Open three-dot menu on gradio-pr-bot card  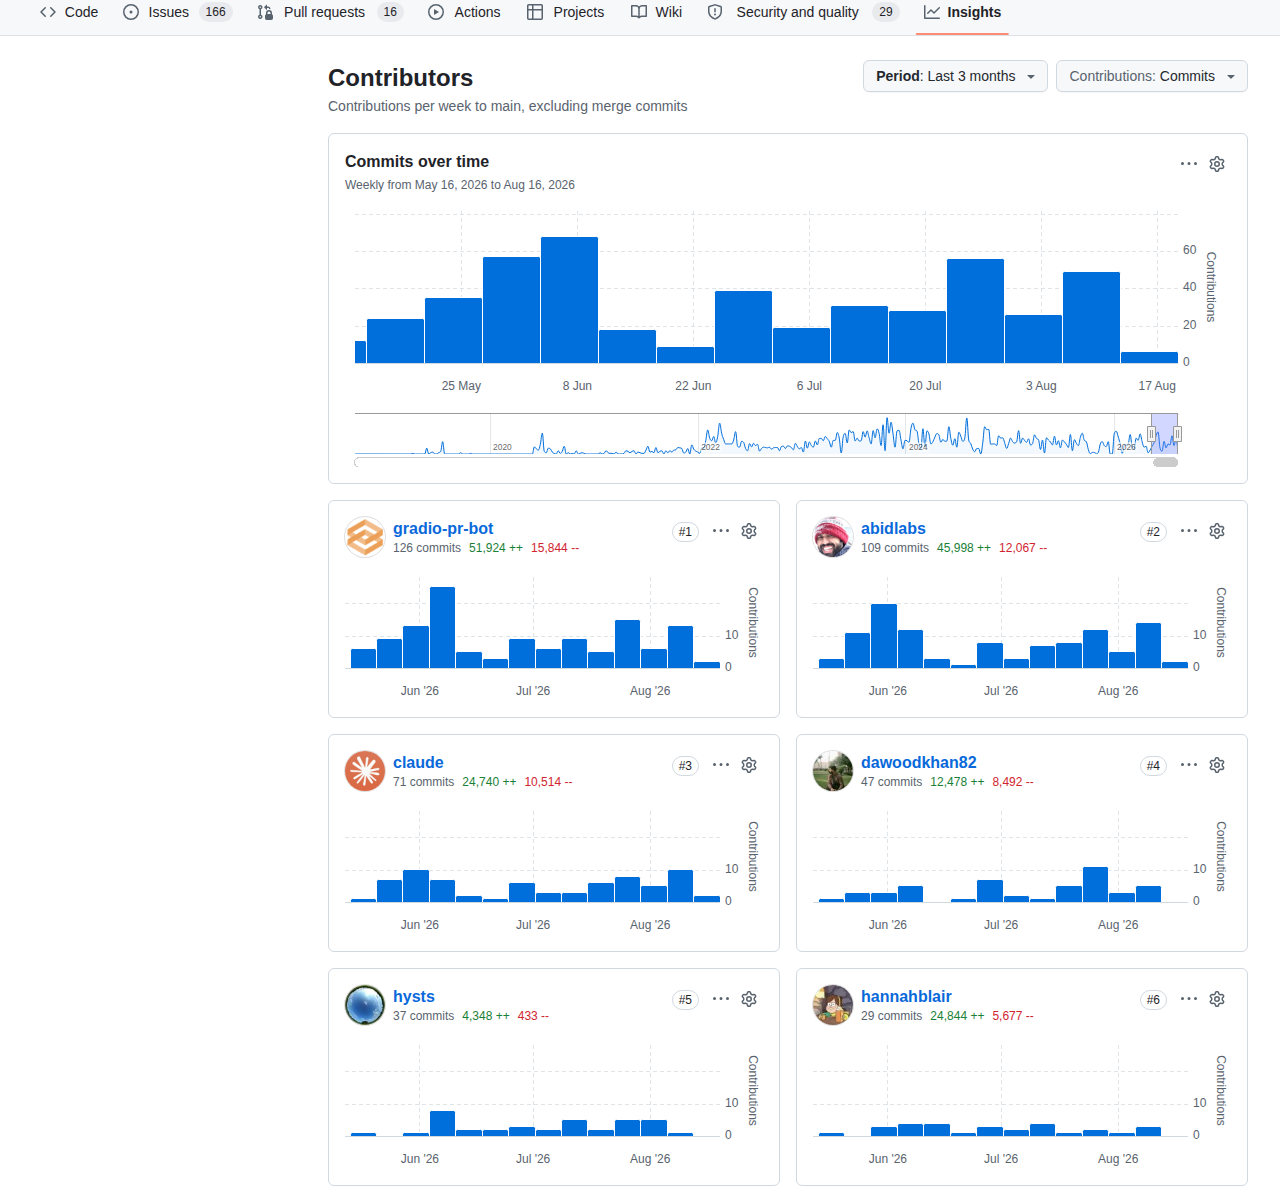click(x=721, y=531)
